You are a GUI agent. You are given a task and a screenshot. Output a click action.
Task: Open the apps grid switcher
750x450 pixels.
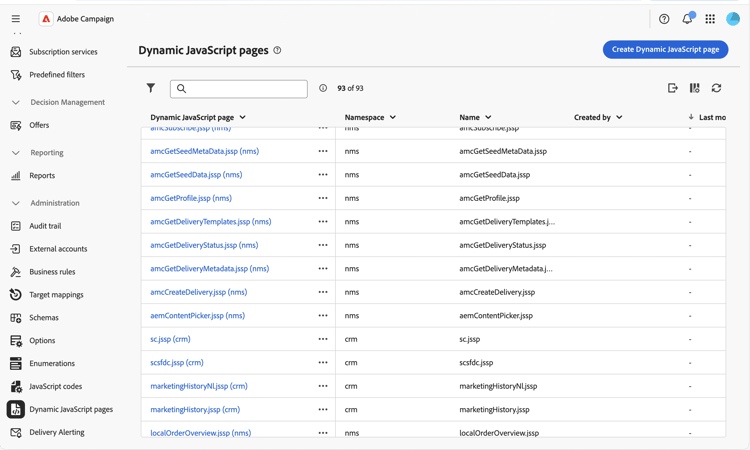(x=710, y=19)
